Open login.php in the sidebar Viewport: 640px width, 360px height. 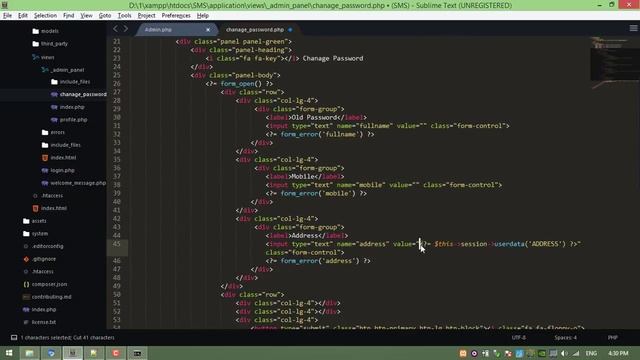pos(62,170)
